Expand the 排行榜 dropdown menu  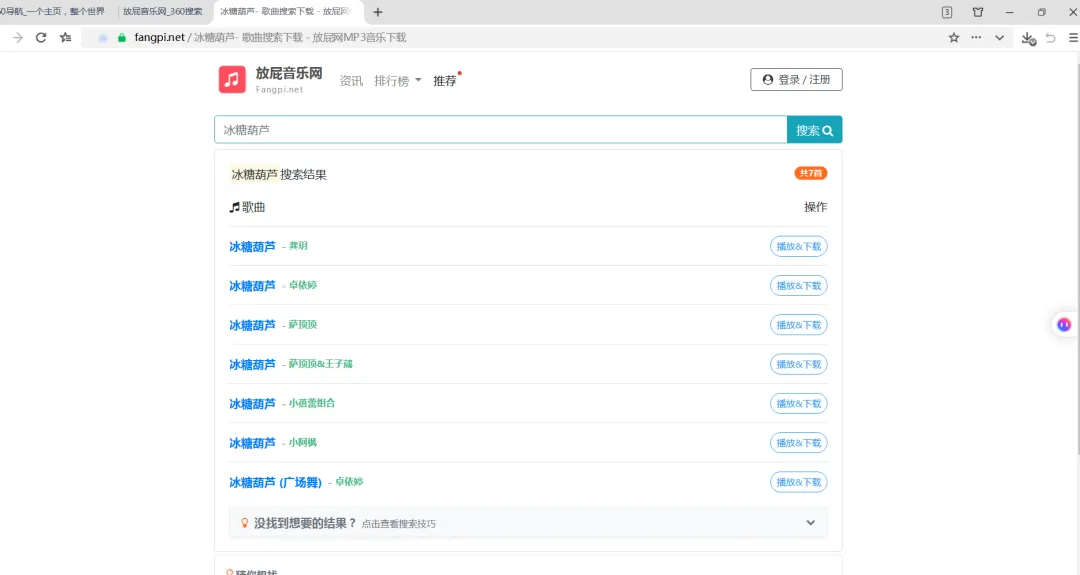pos(397,81)
